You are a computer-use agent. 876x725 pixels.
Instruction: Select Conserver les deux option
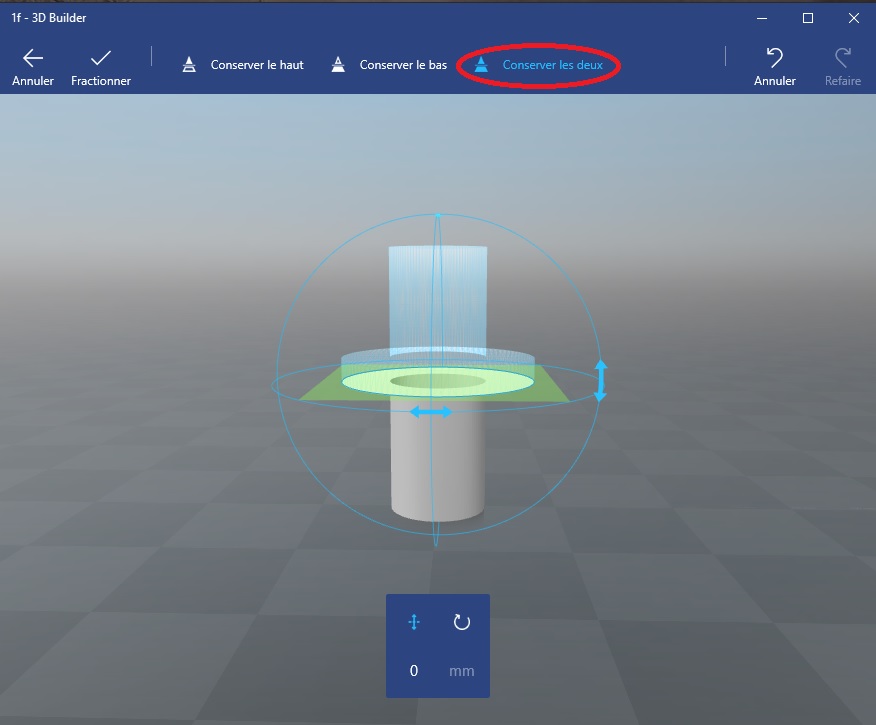pos(539,65)
